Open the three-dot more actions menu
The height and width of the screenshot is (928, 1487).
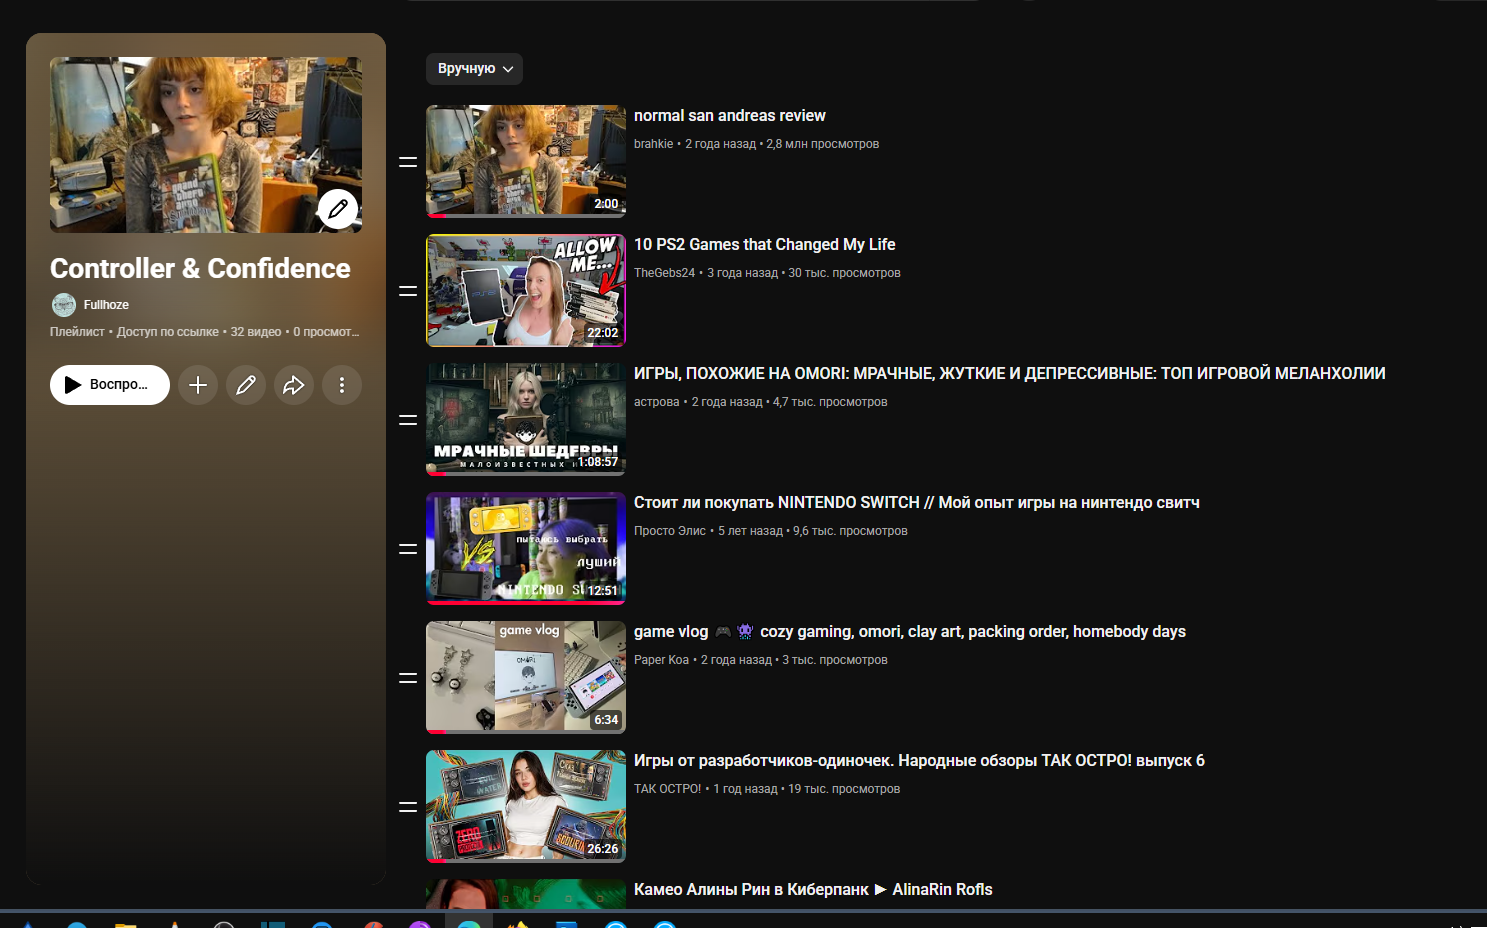(342, 385)
